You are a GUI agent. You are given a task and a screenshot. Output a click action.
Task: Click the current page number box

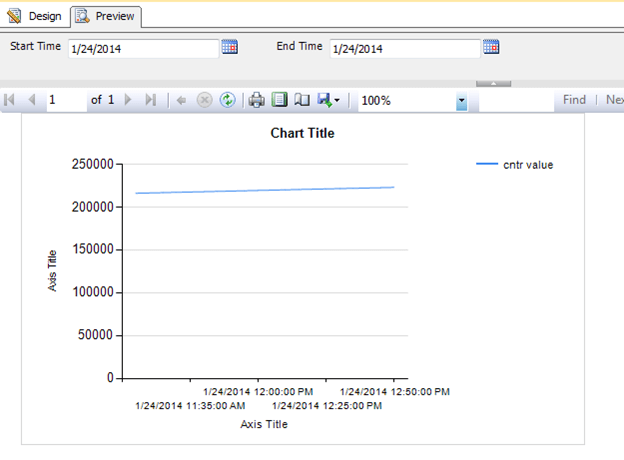coord(66,100)
